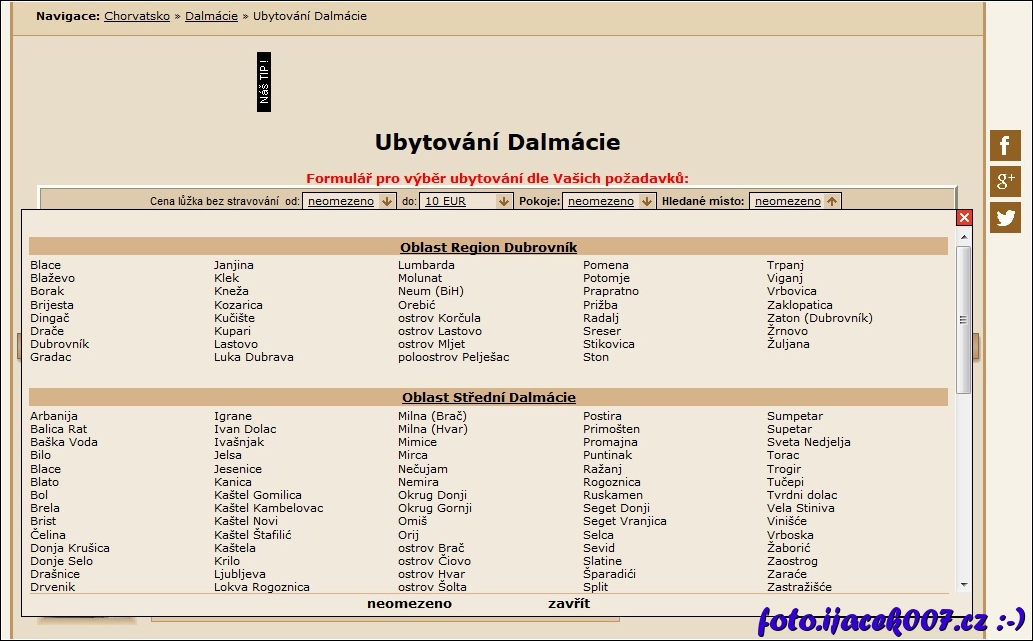Select ostrov Korčula location

(440, 318)
